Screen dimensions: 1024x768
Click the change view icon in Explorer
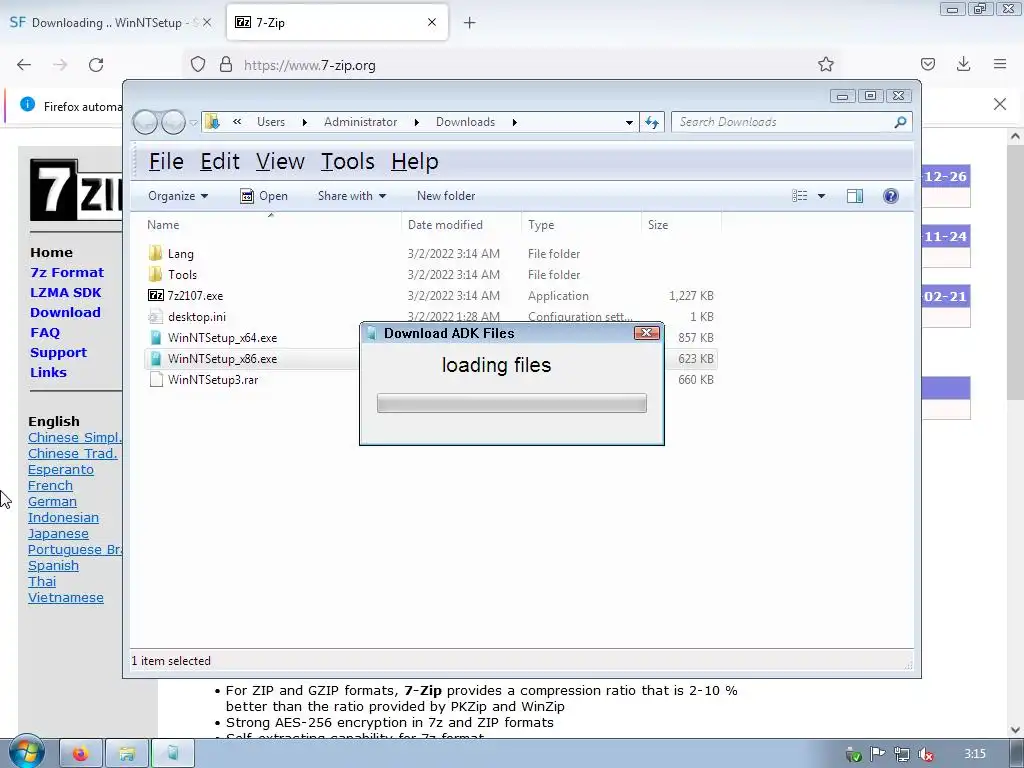(799, 196)
